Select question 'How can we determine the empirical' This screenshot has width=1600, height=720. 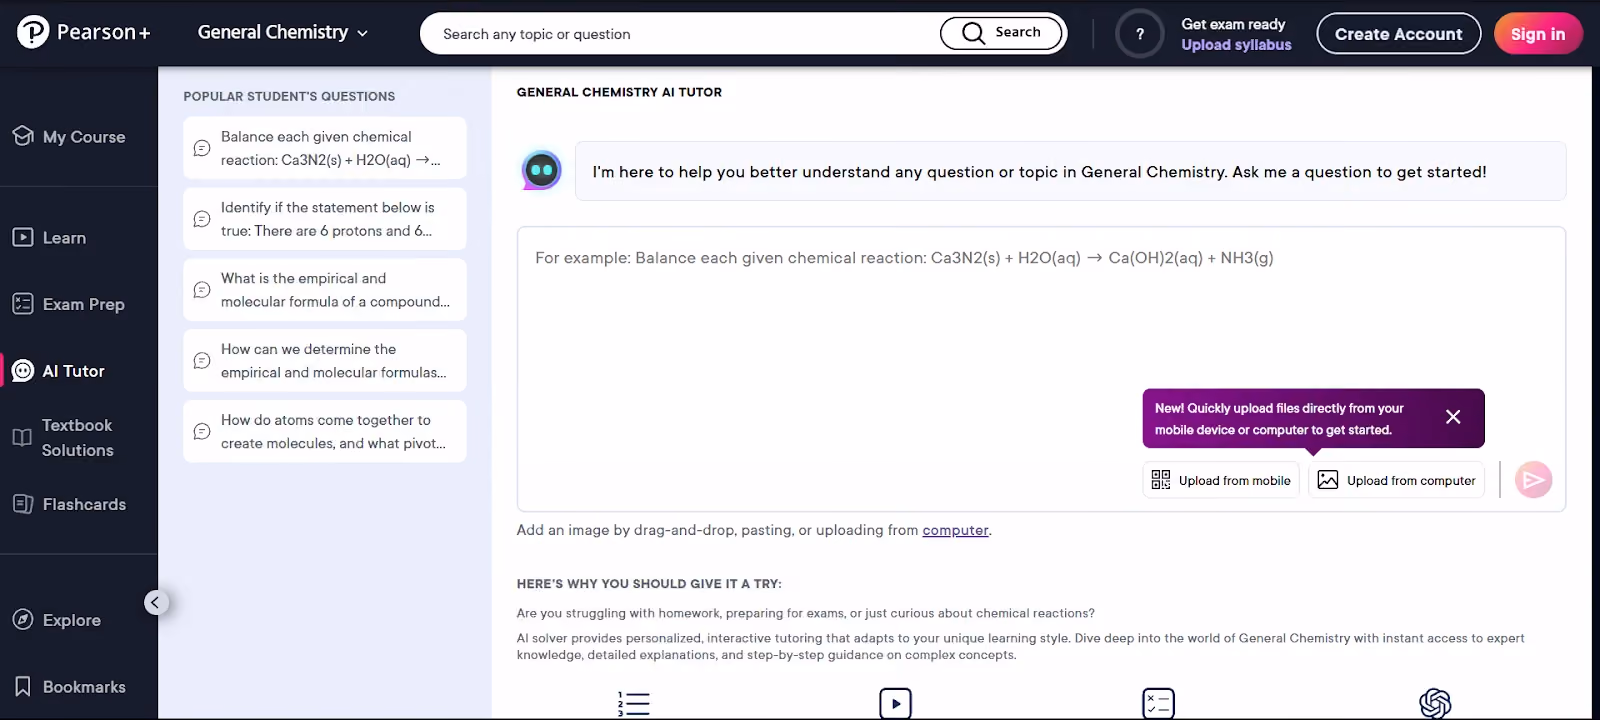(x=325, y=361)
